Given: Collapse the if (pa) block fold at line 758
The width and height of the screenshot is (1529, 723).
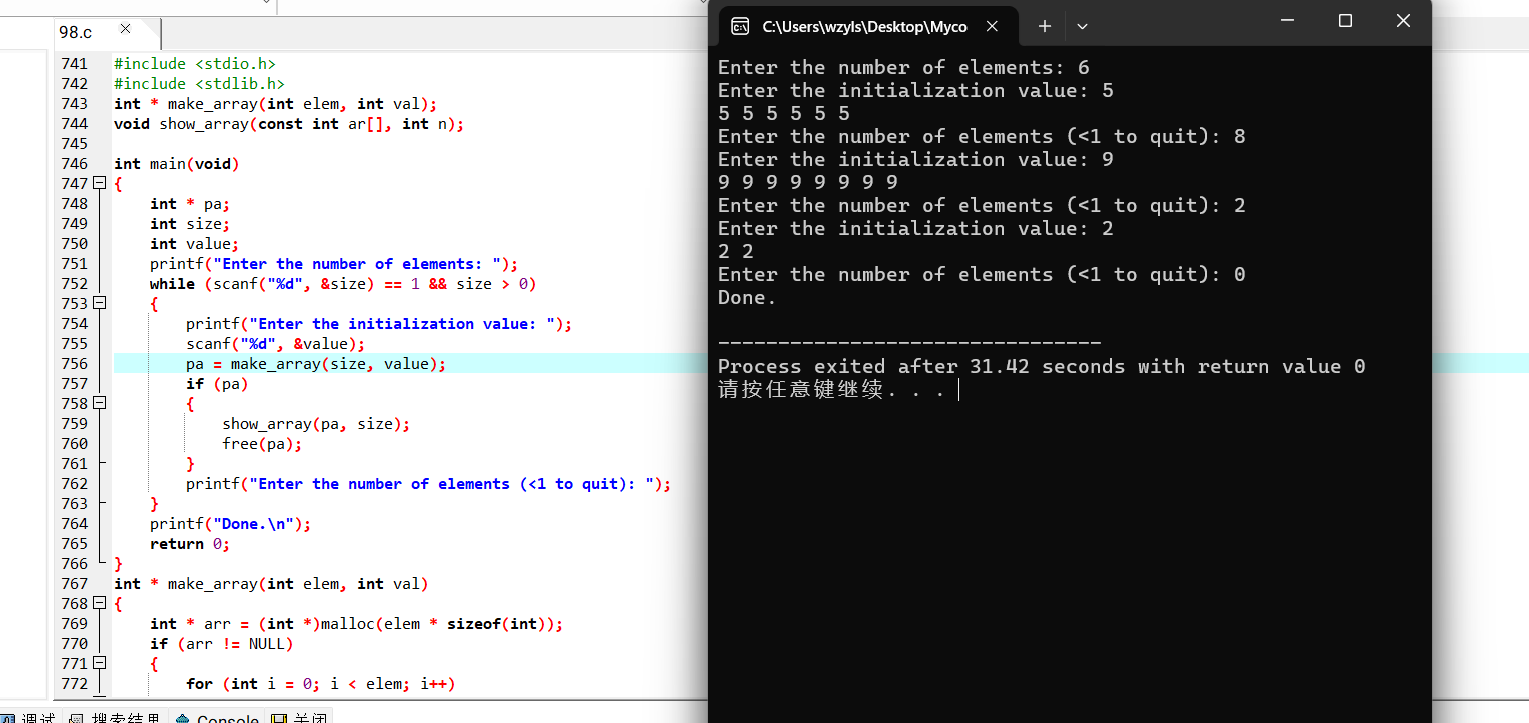Looking at the screenshot, I should pyautogui.click(x=99, y=404).
